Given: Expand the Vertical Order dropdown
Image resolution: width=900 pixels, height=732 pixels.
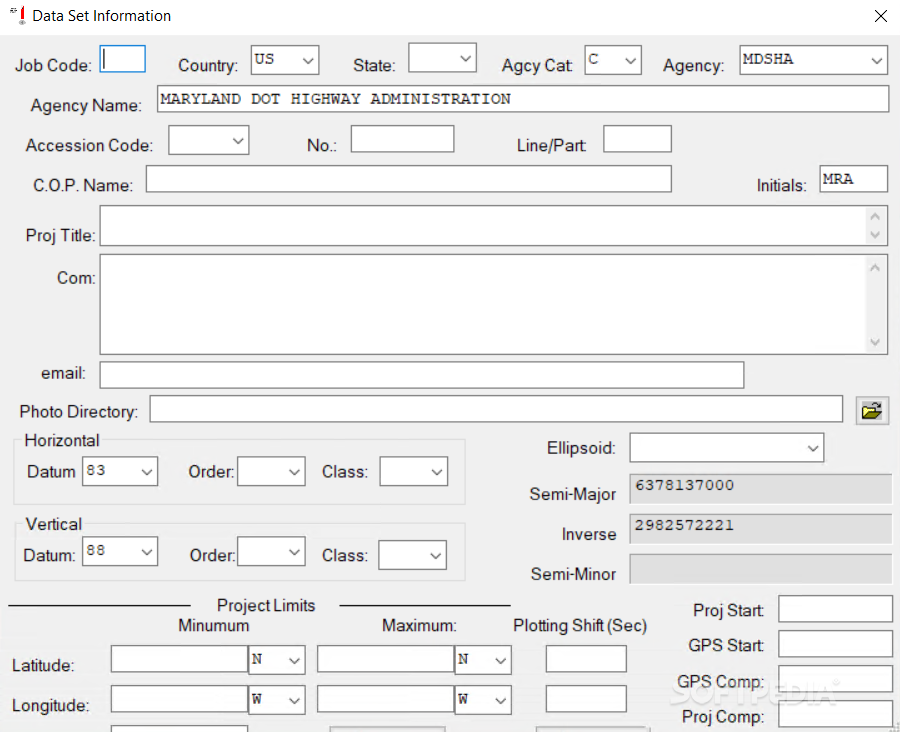Looking at the screenshot, I should click(x=271, y=551).
